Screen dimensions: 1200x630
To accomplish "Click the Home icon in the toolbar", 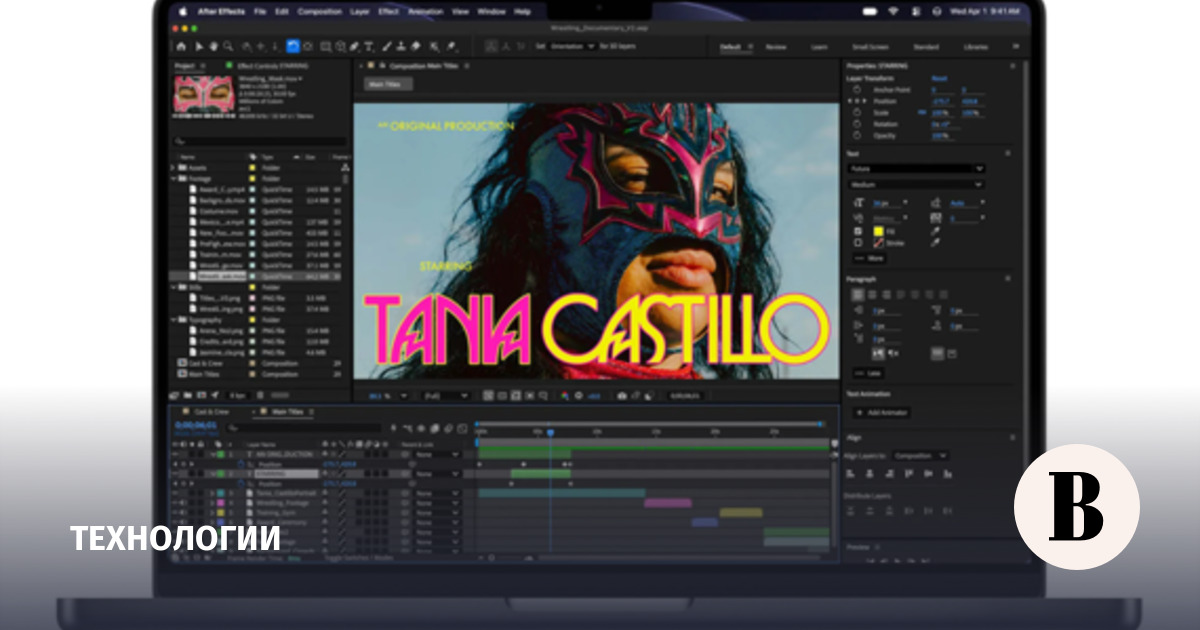I will (181, 46).
